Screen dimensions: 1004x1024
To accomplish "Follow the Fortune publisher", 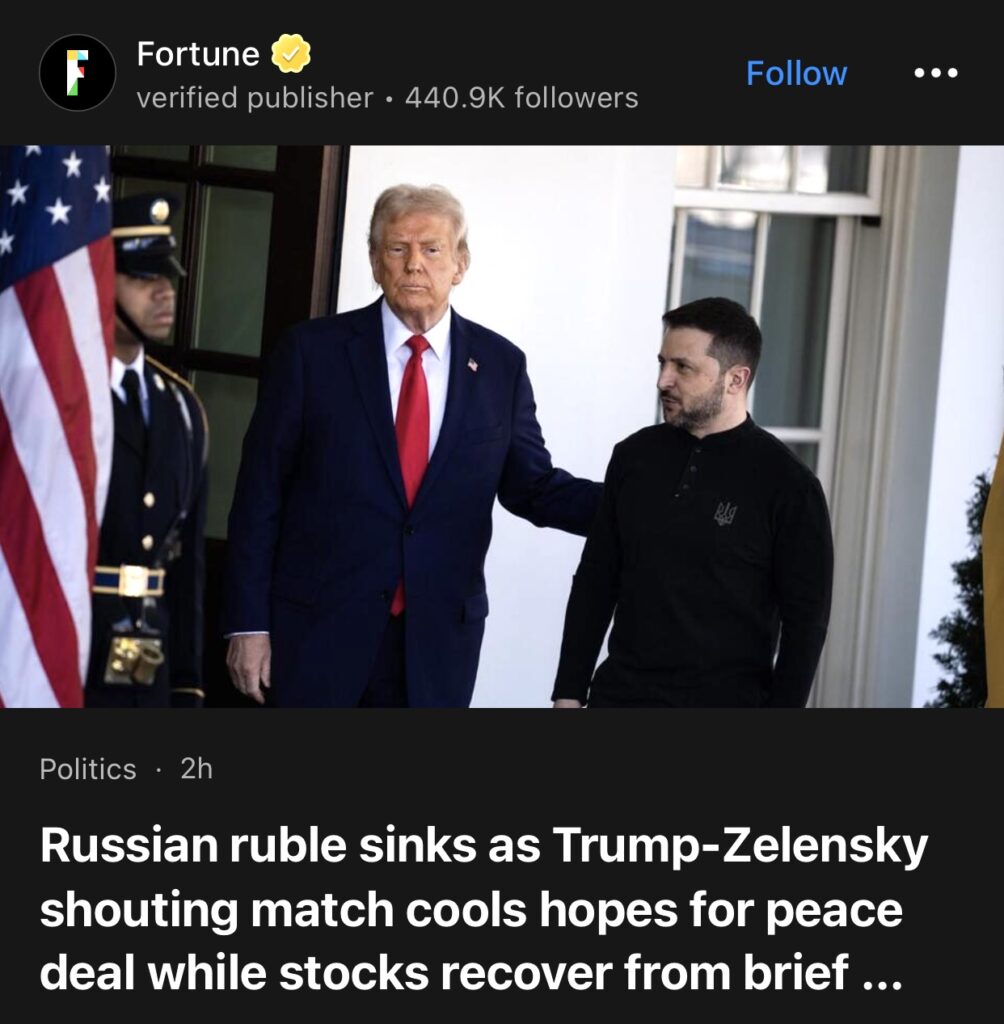I will pos(796,73).
